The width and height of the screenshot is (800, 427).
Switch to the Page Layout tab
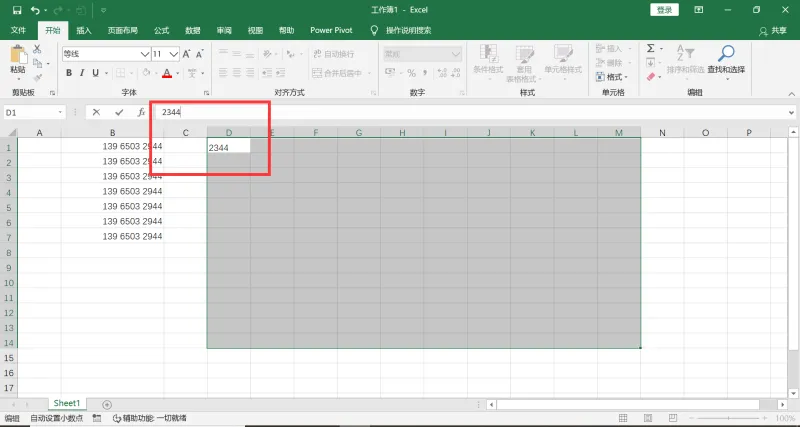[122, 31]
